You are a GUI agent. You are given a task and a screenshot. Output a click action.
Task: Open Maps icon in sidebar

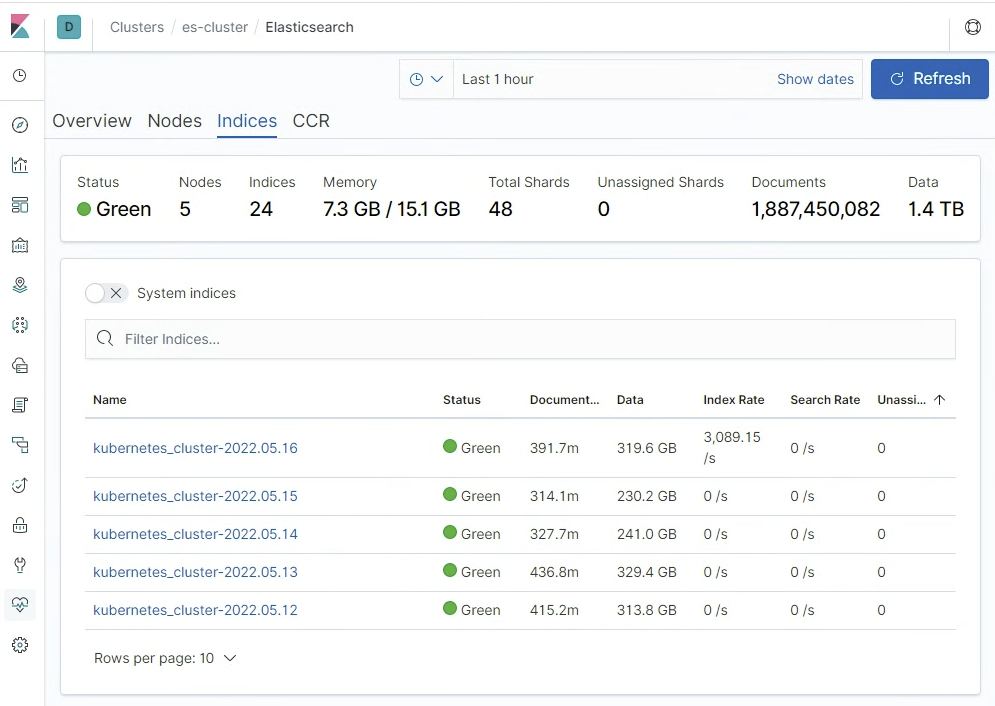point(20,285)
